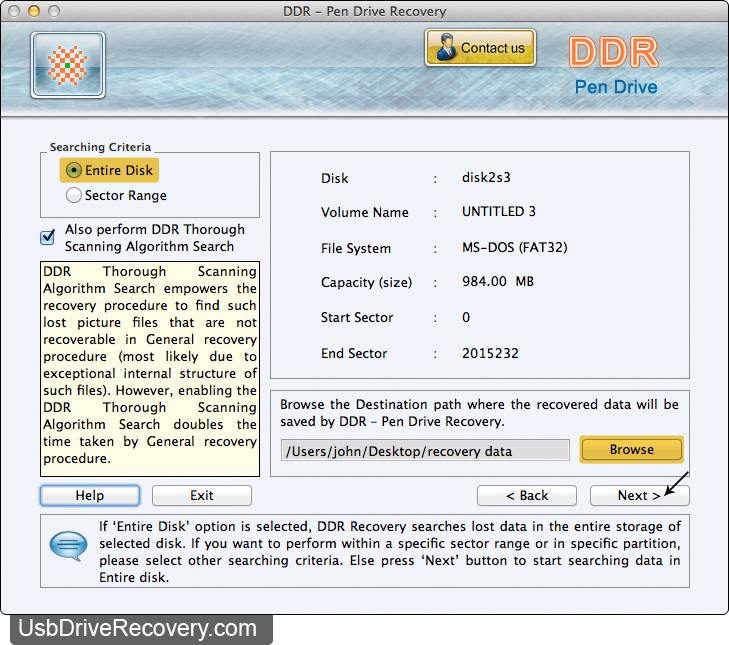Click the Searching Criteria group label

pos(100,147)
